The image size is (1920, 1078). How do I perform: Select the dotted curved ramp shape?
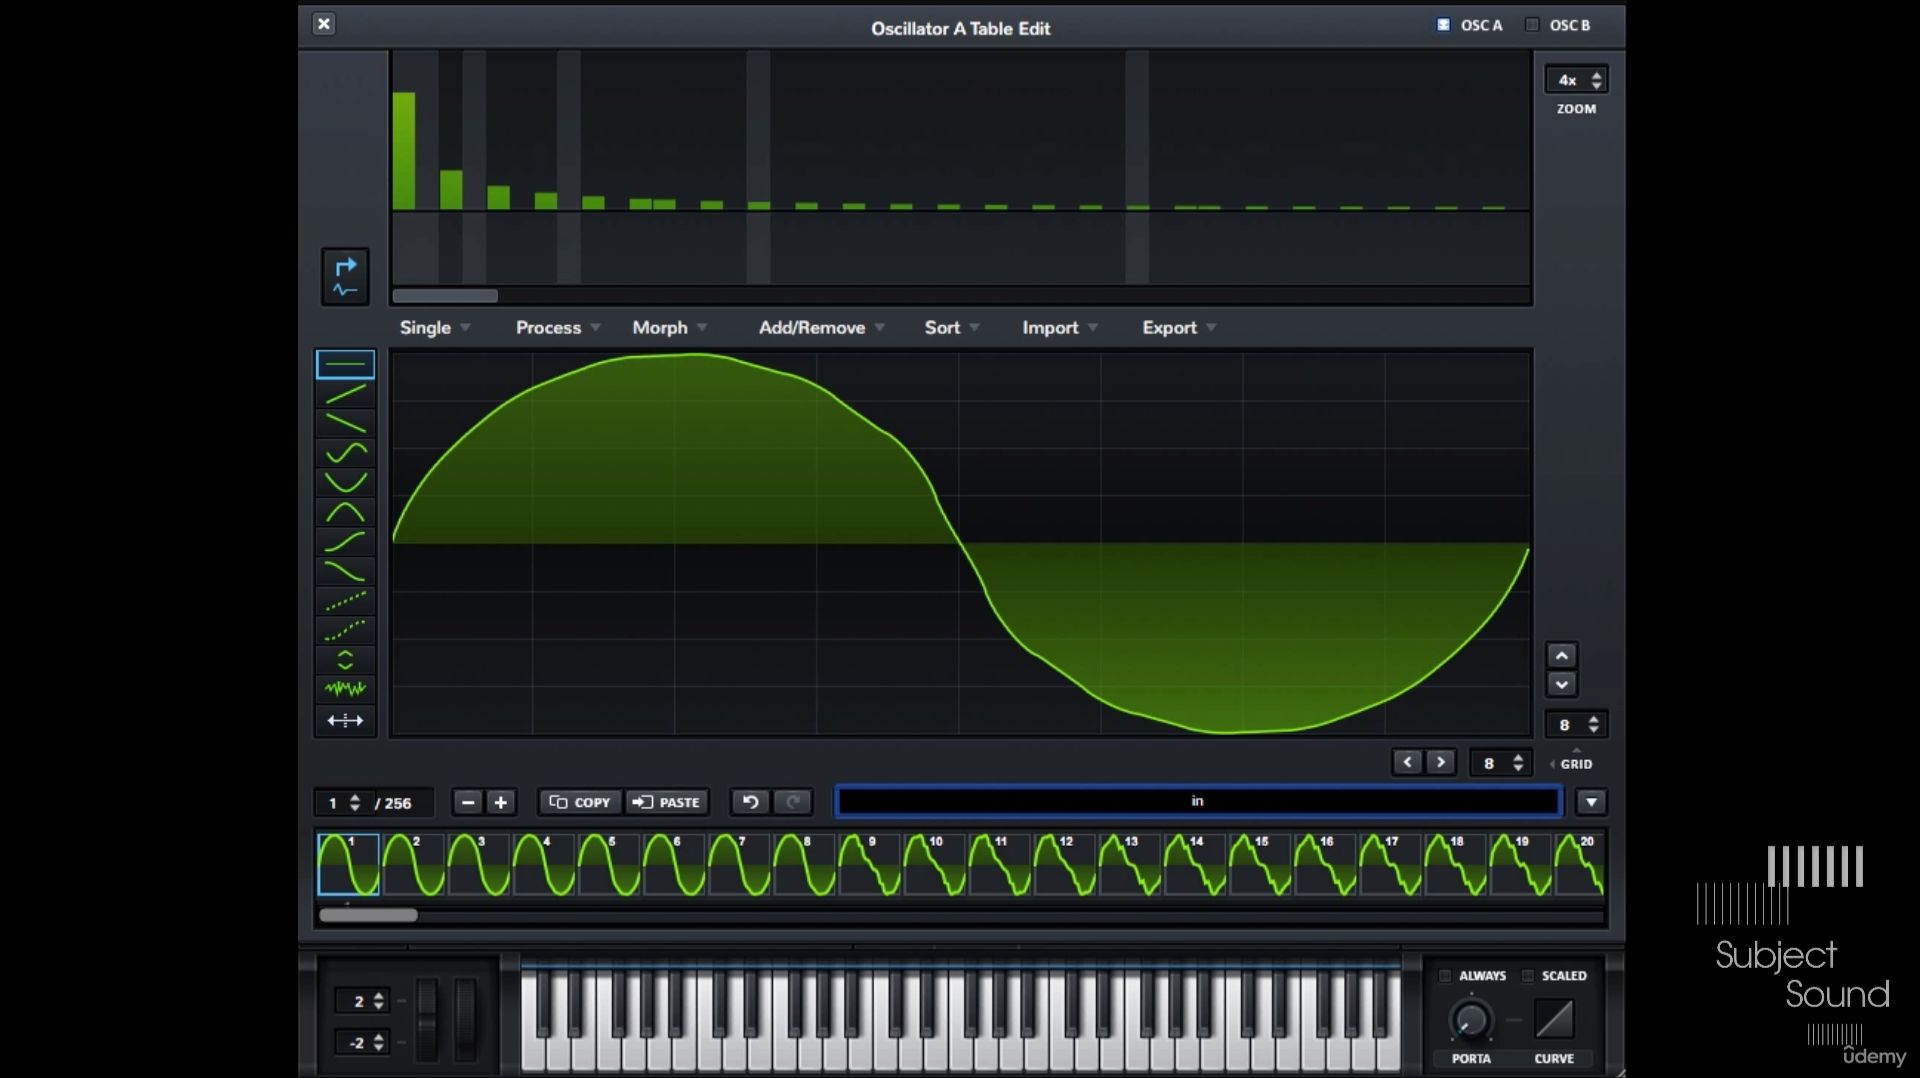coord(345,630)
